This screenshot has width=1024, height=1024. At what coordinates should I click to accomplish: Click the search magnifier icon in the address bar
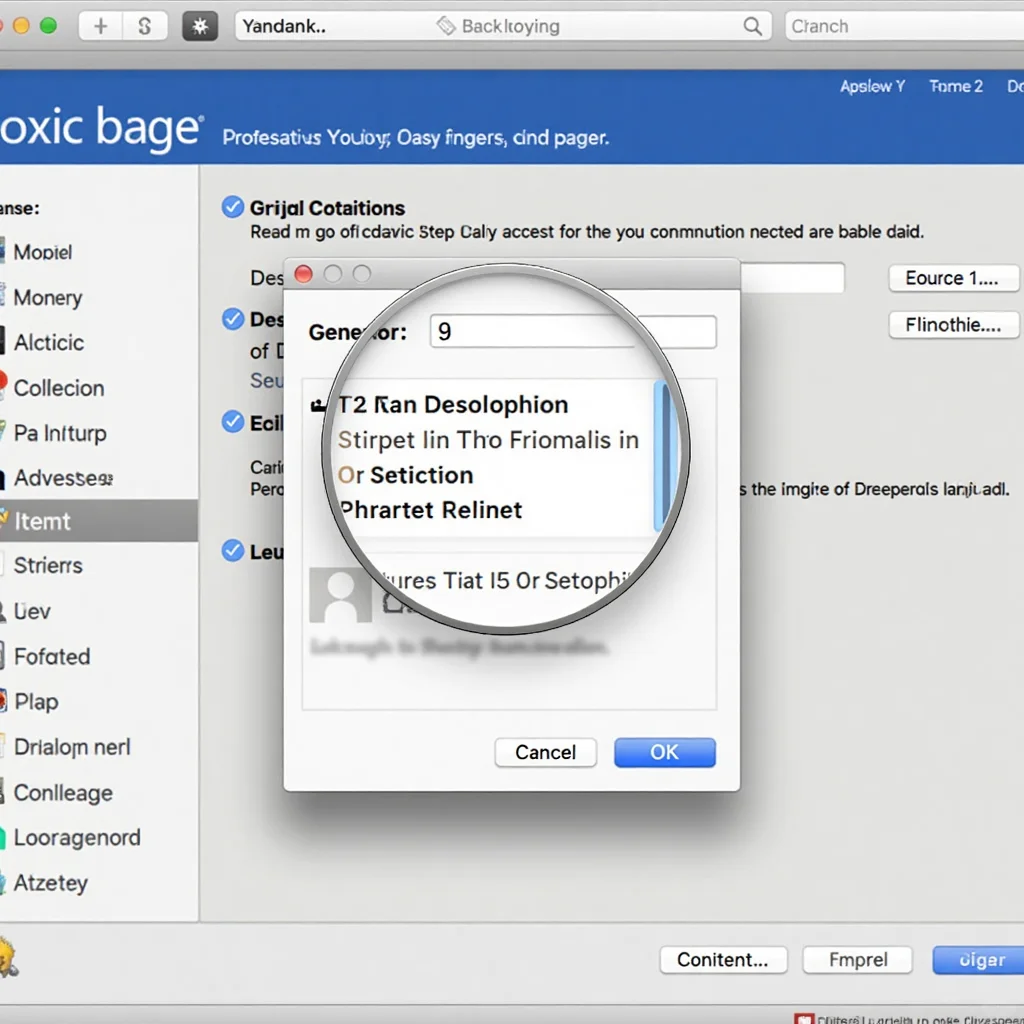tap(752, 26)
